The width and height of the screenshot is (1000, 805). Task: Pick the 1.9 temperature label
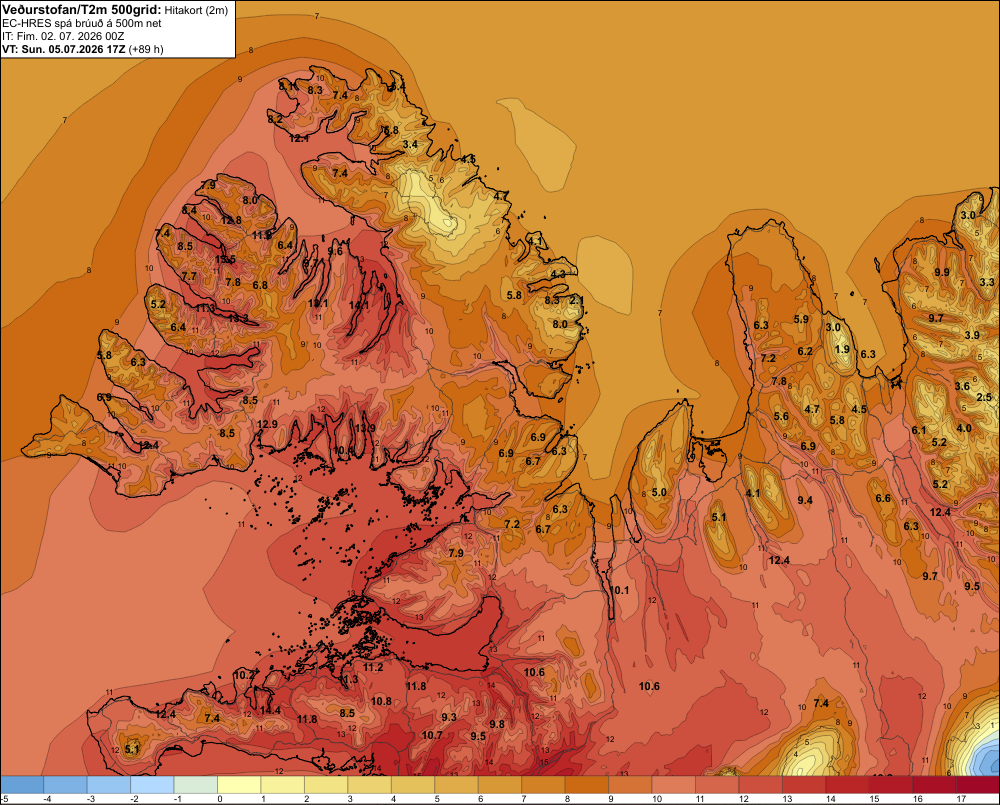tap(842, 349)
